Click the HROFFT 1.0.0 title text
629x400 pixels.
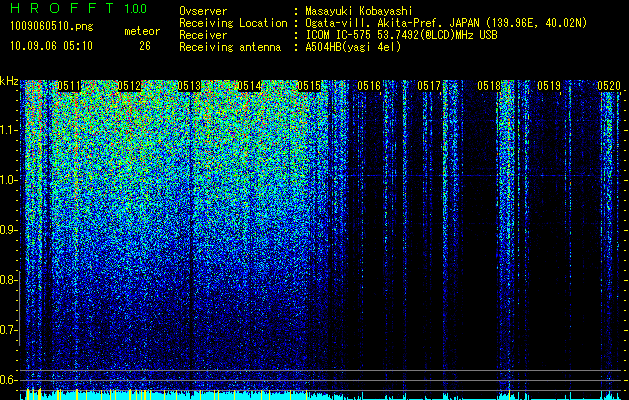(x=78, y=8)
